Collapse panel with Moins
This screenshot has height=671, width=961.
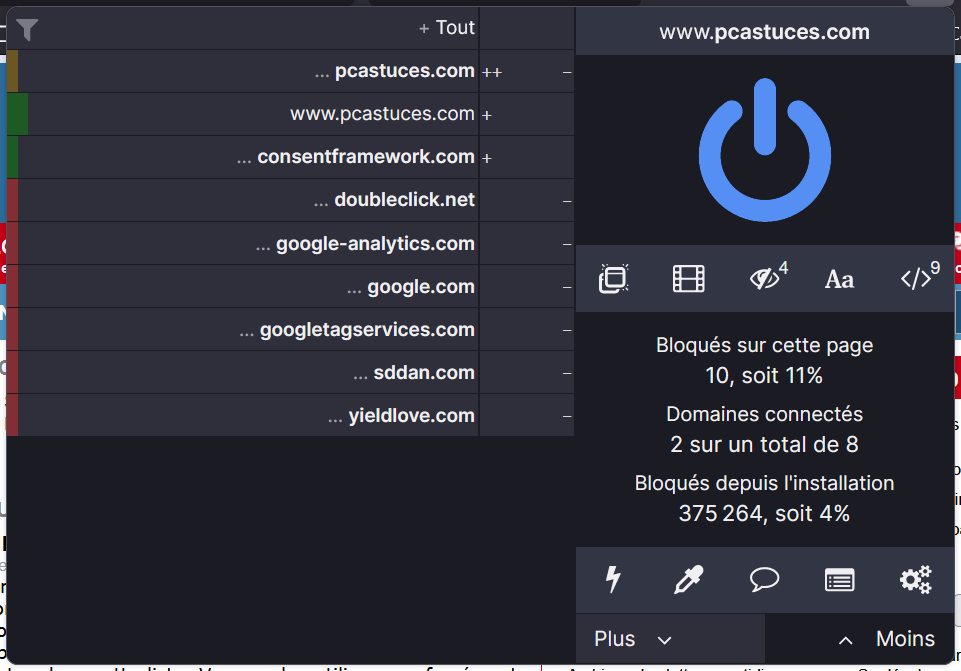[x=860, y=639]
